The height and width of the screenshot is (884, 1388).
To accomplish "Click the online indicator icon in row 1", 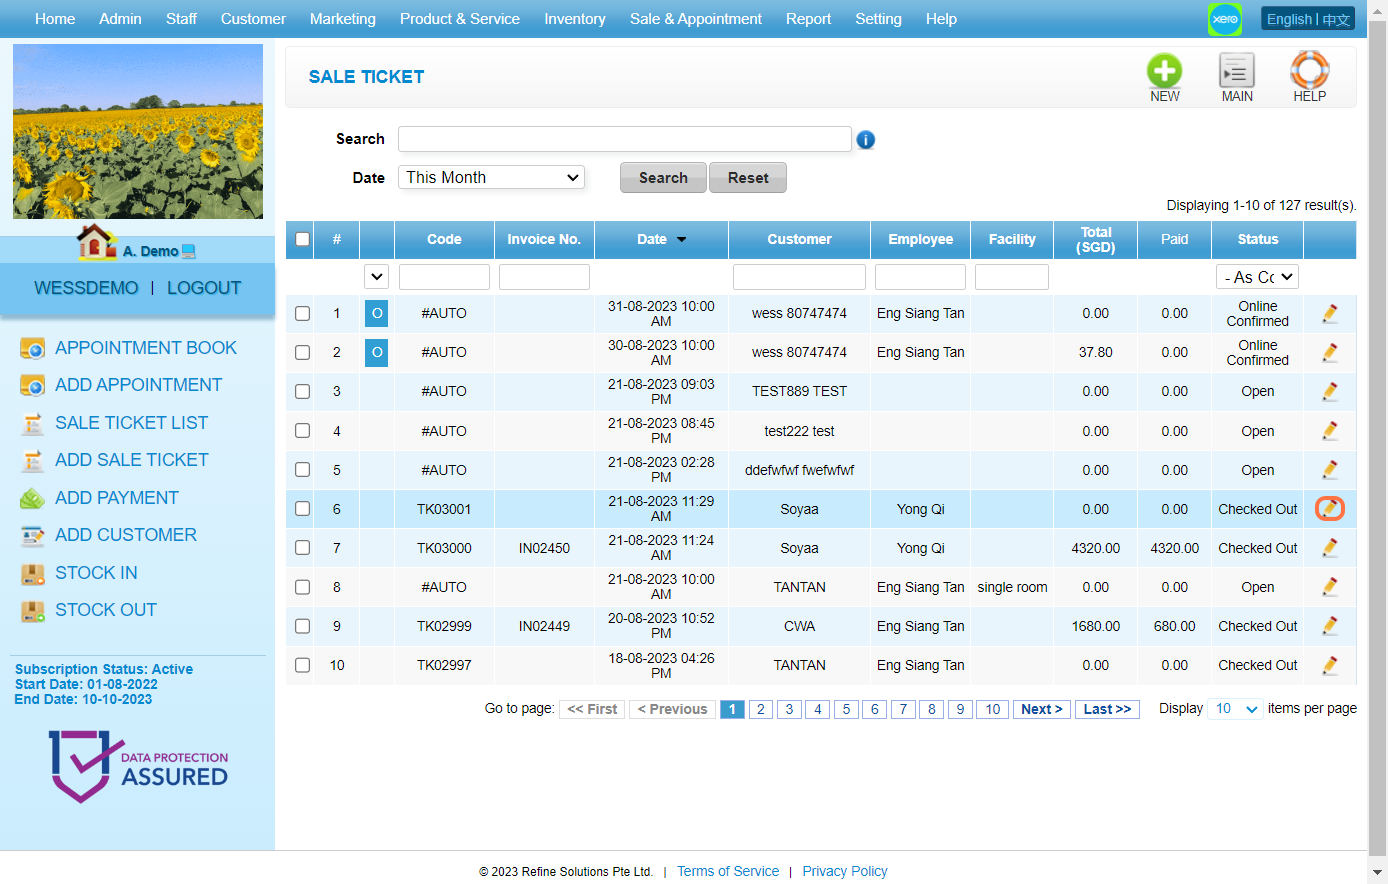I will (377, 313).
